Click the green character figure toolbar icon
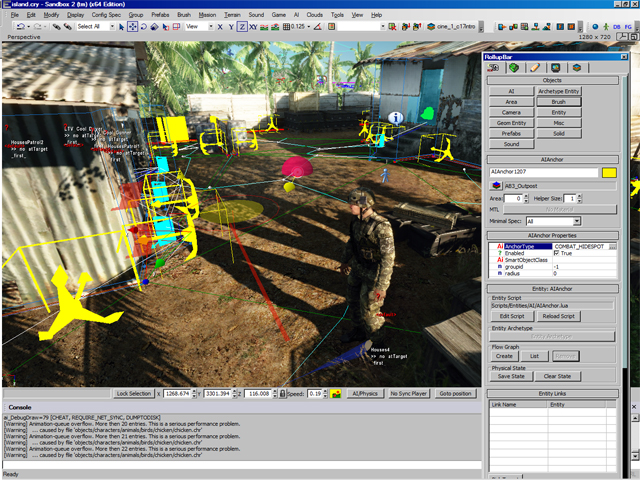This screenshot has width=640, height=480. pos(606,27)
